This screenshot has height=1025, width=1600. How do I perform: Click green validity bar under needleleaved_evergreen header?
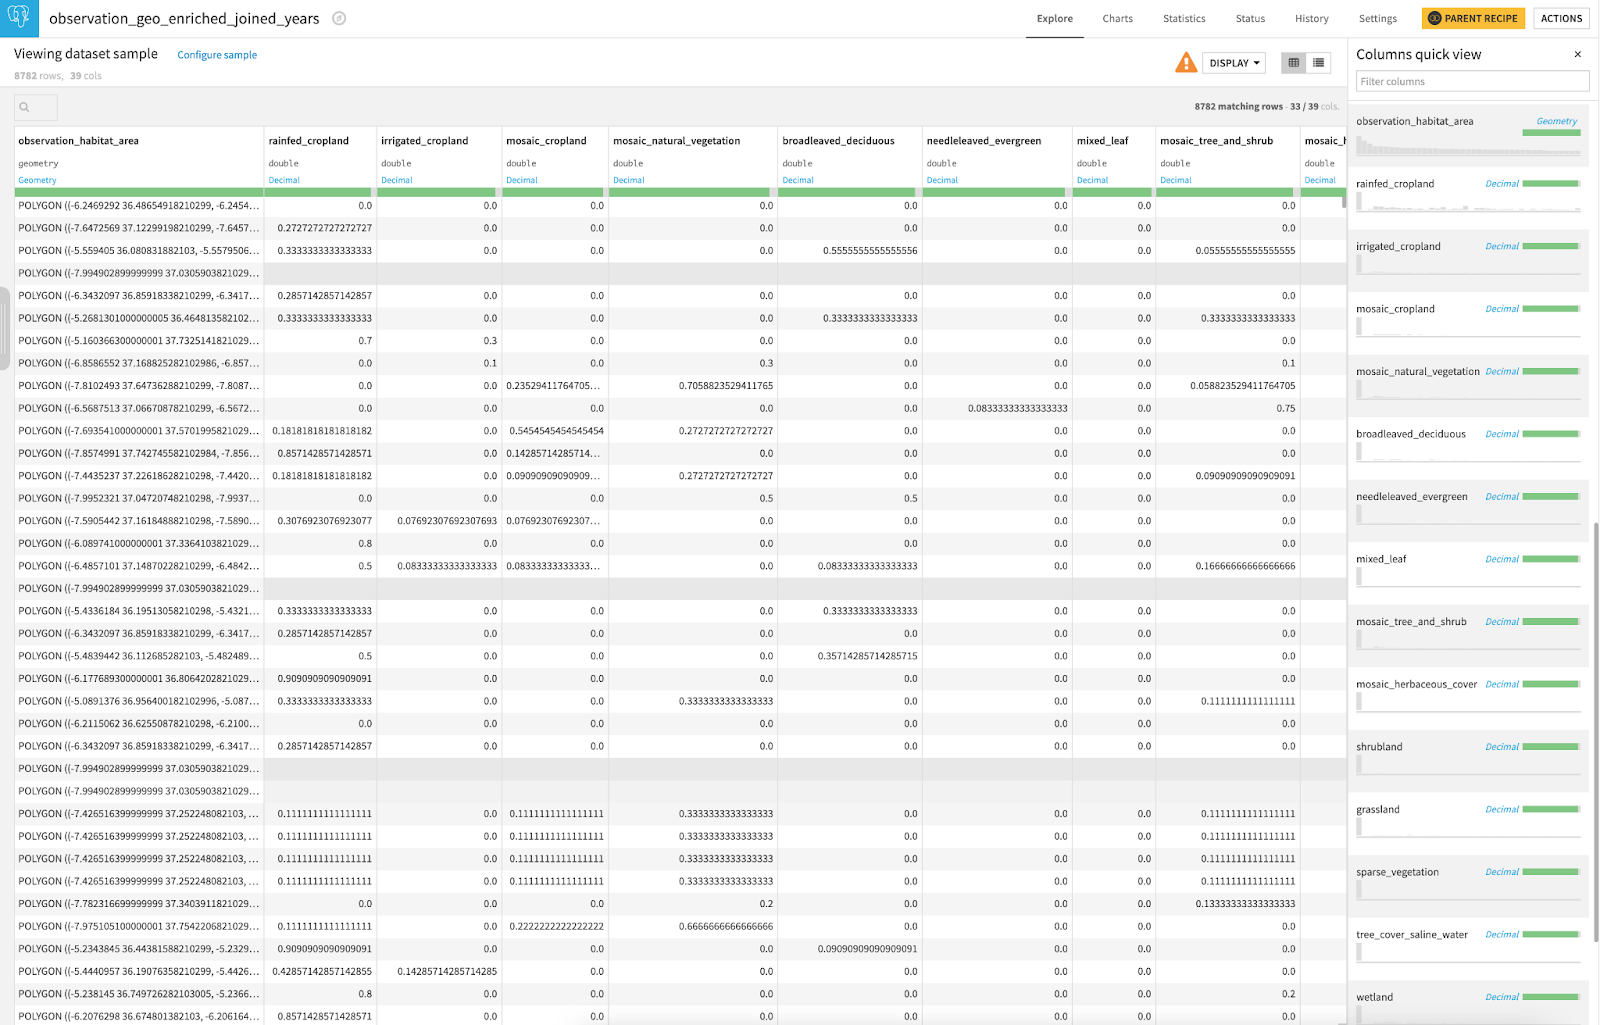(994, 192)
